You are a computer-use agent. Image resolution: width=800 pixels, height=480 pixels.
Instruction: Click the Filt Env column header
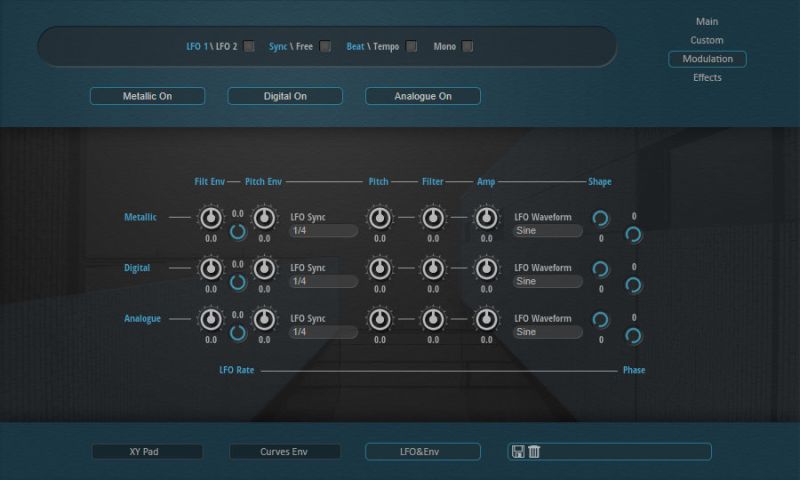pyautogui.click(x=210, y=182)
